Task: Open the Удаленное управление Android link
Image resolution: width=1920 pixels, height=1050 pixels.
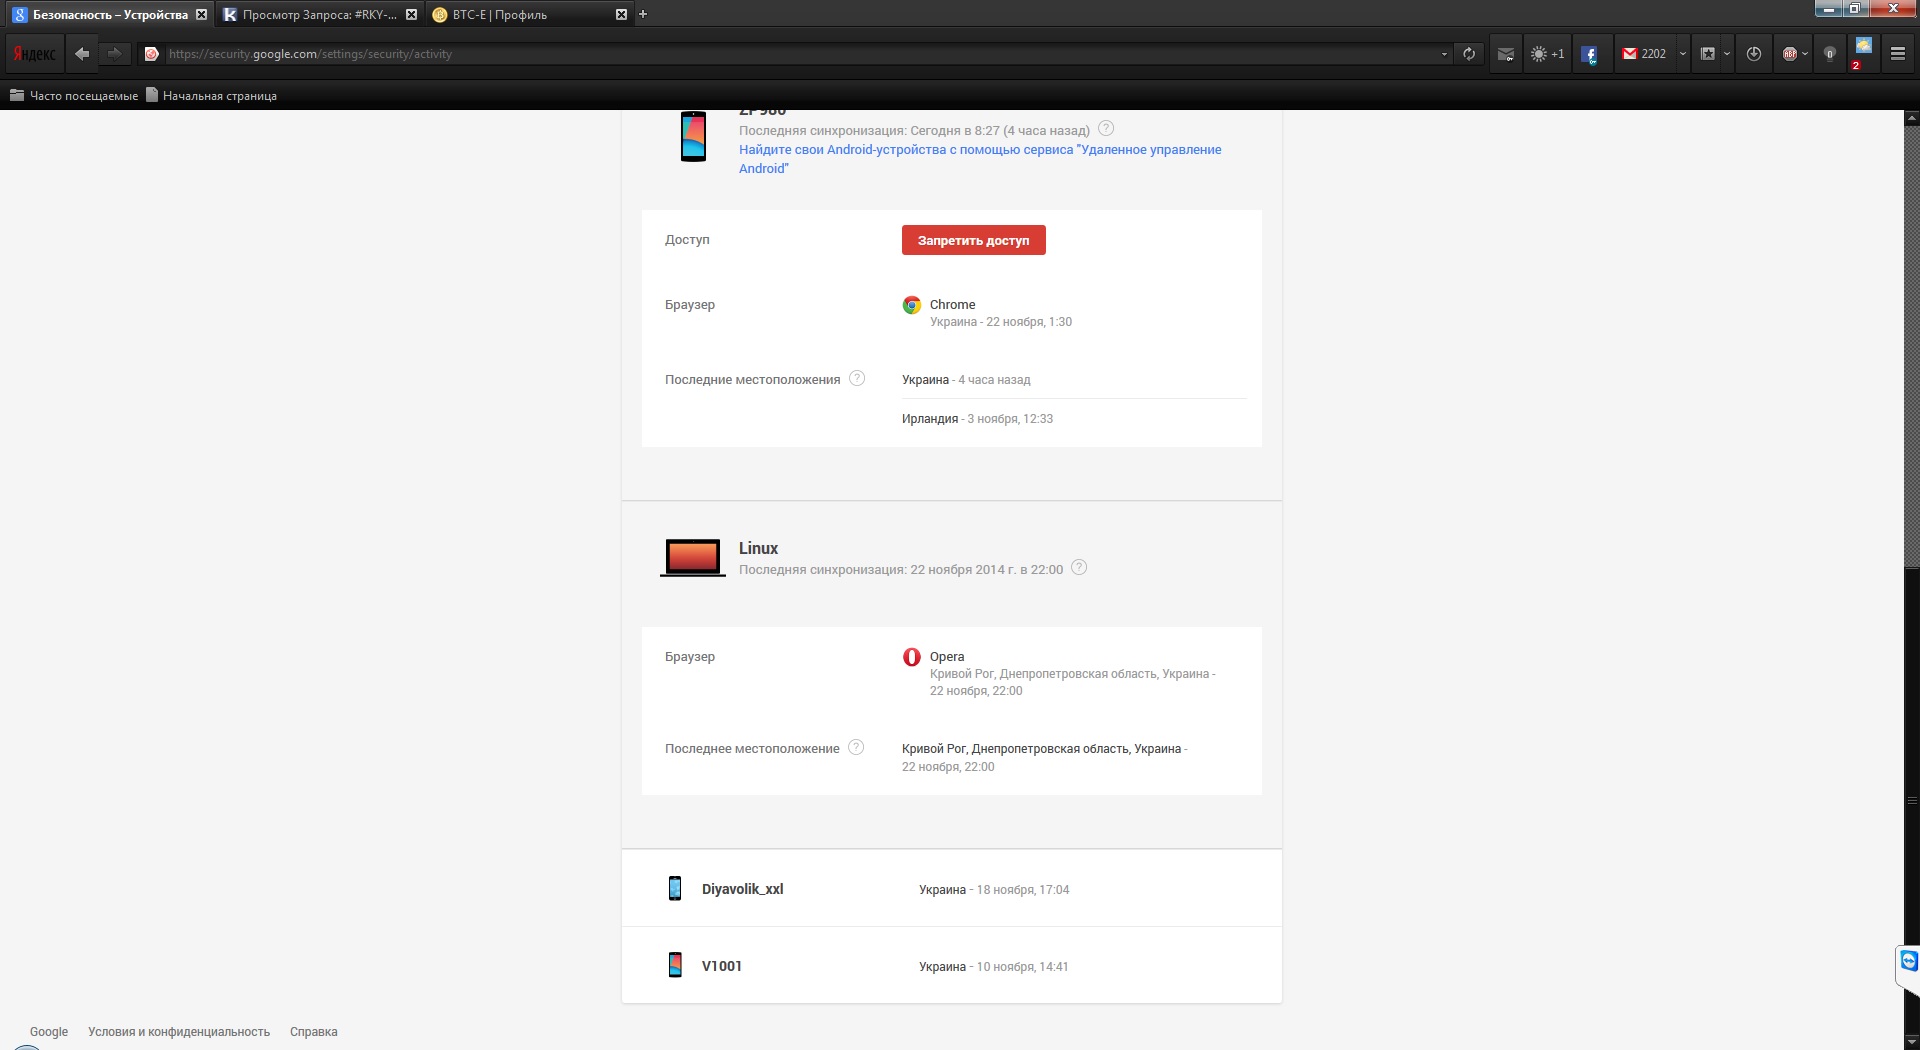Action: 980,159
